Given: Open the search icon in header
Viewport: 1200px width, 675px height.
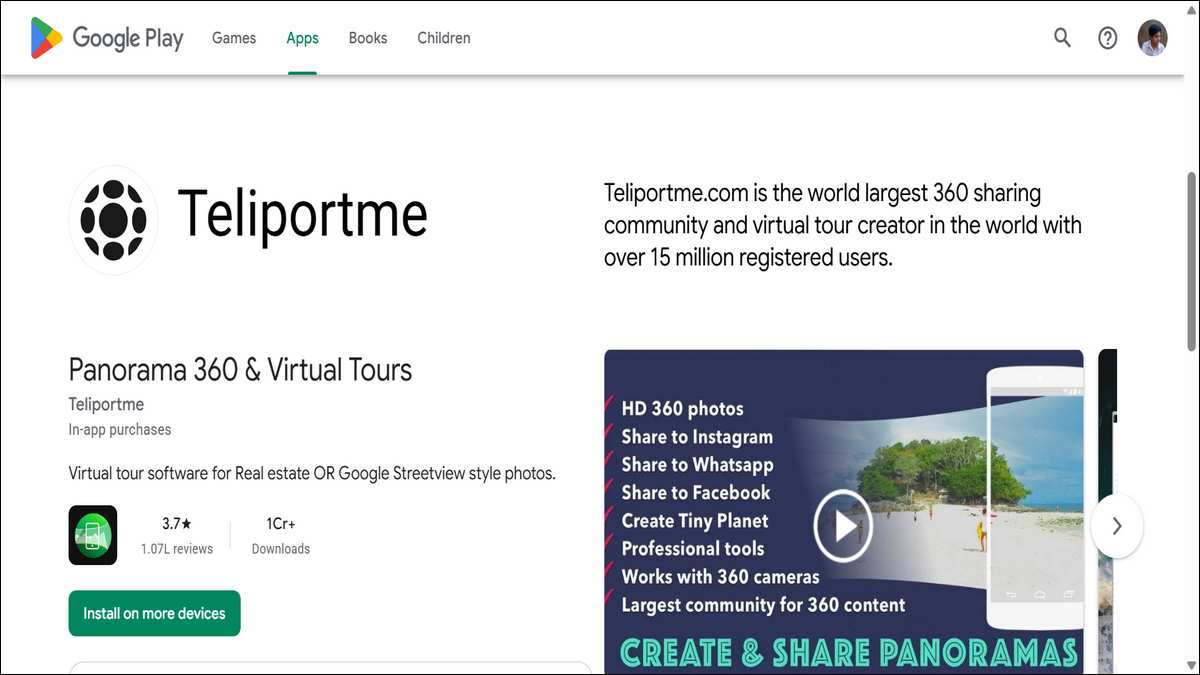Looking at the screenshot, I should pos(1062,38).
